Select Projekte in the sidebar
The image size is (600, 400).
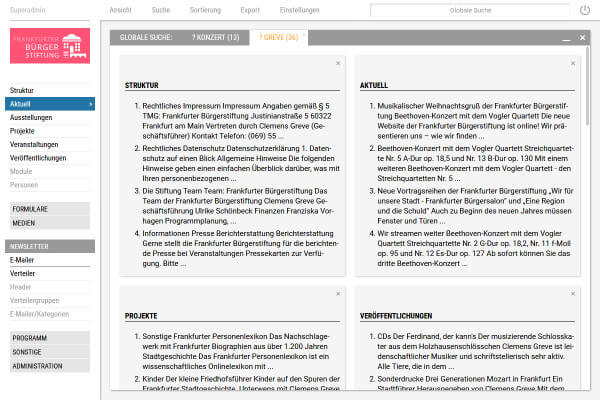click(50, 131)
